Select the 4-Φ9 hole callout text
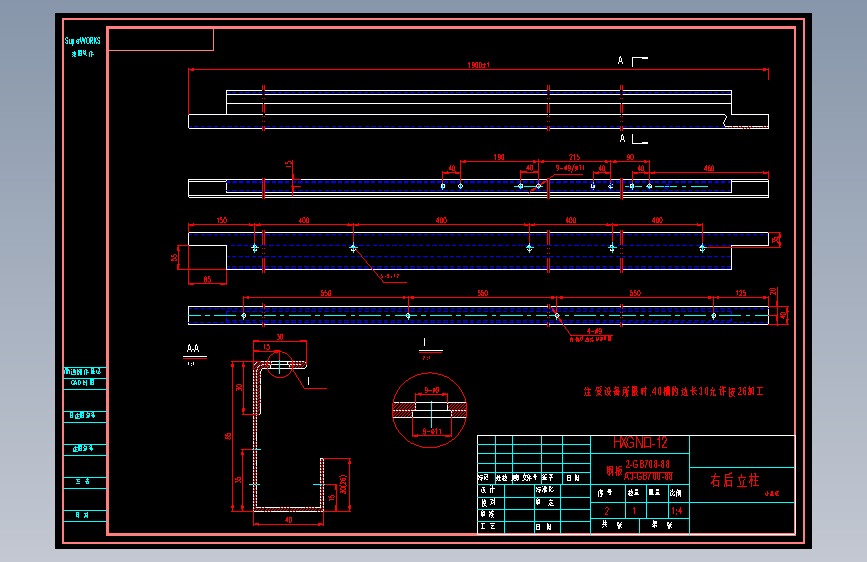The height and width of the screenshot is (562, 867). coord(594,331)
